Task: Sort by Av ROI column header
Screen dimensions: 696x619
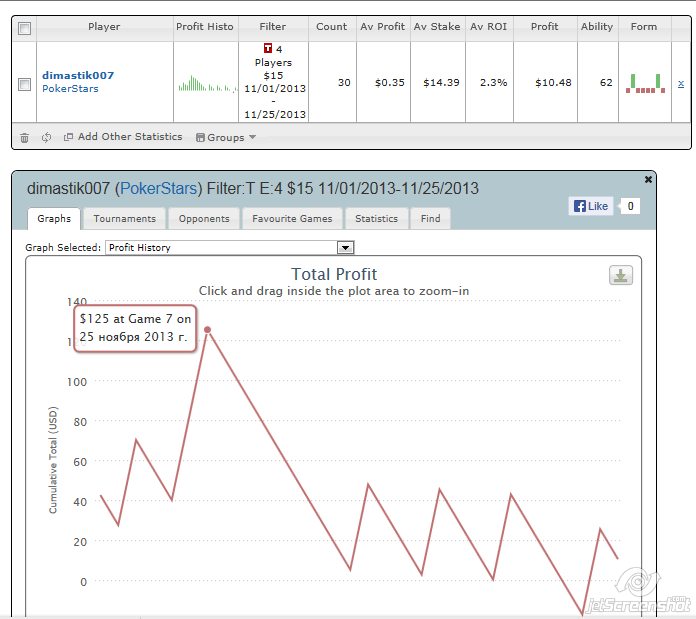Action: (489, 27)
